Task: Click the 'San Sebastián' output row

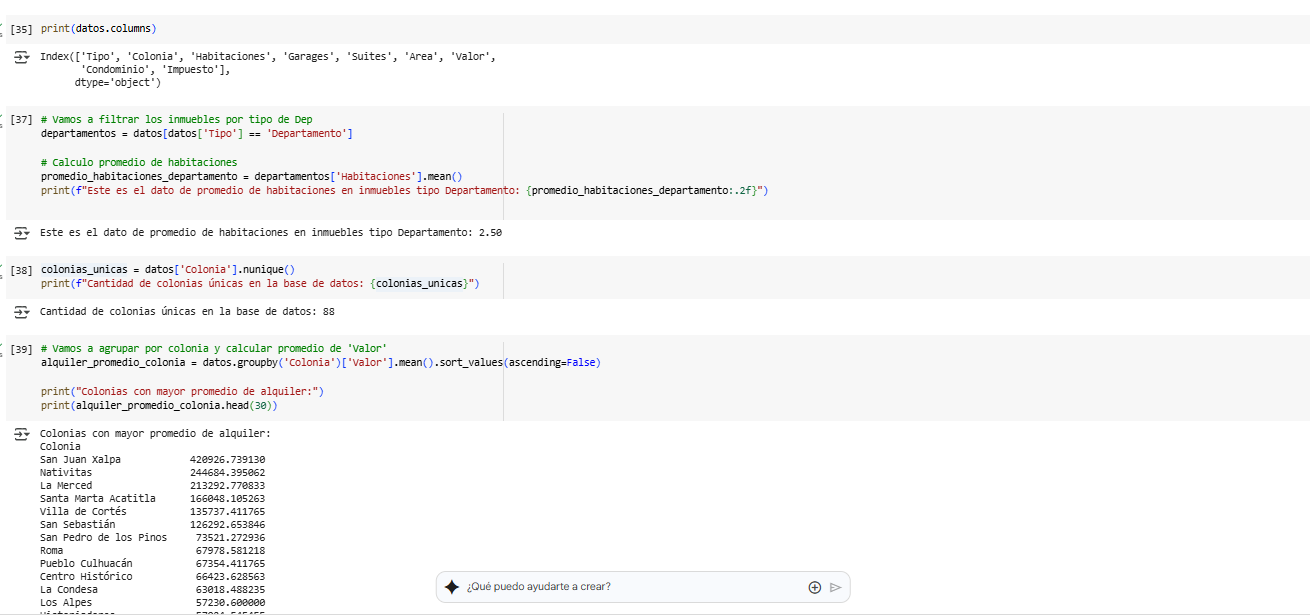Action: tap(152, 525)
